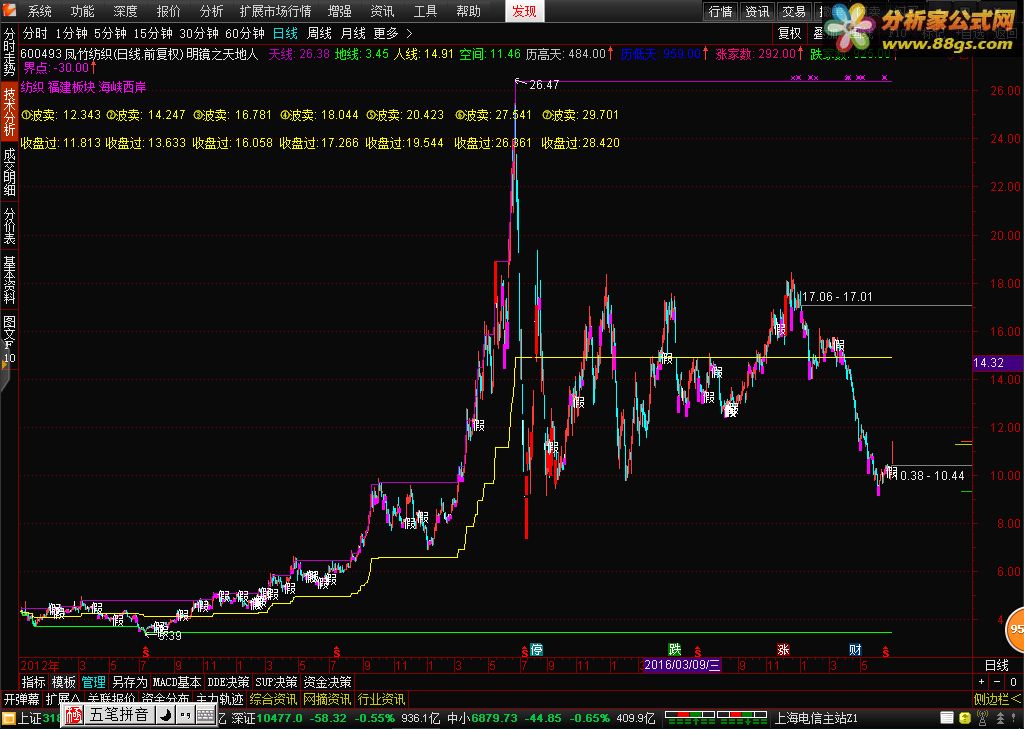This screenshot has height=729, width=1024.
Task: Open the 行业资讯 tab
Action: tap(381, 699)
